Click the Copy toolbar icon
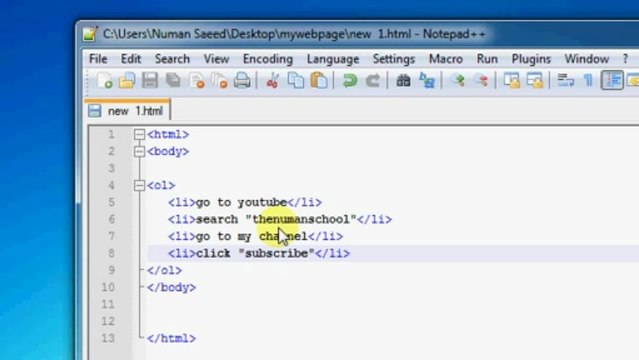 click(x=295, y=80)
